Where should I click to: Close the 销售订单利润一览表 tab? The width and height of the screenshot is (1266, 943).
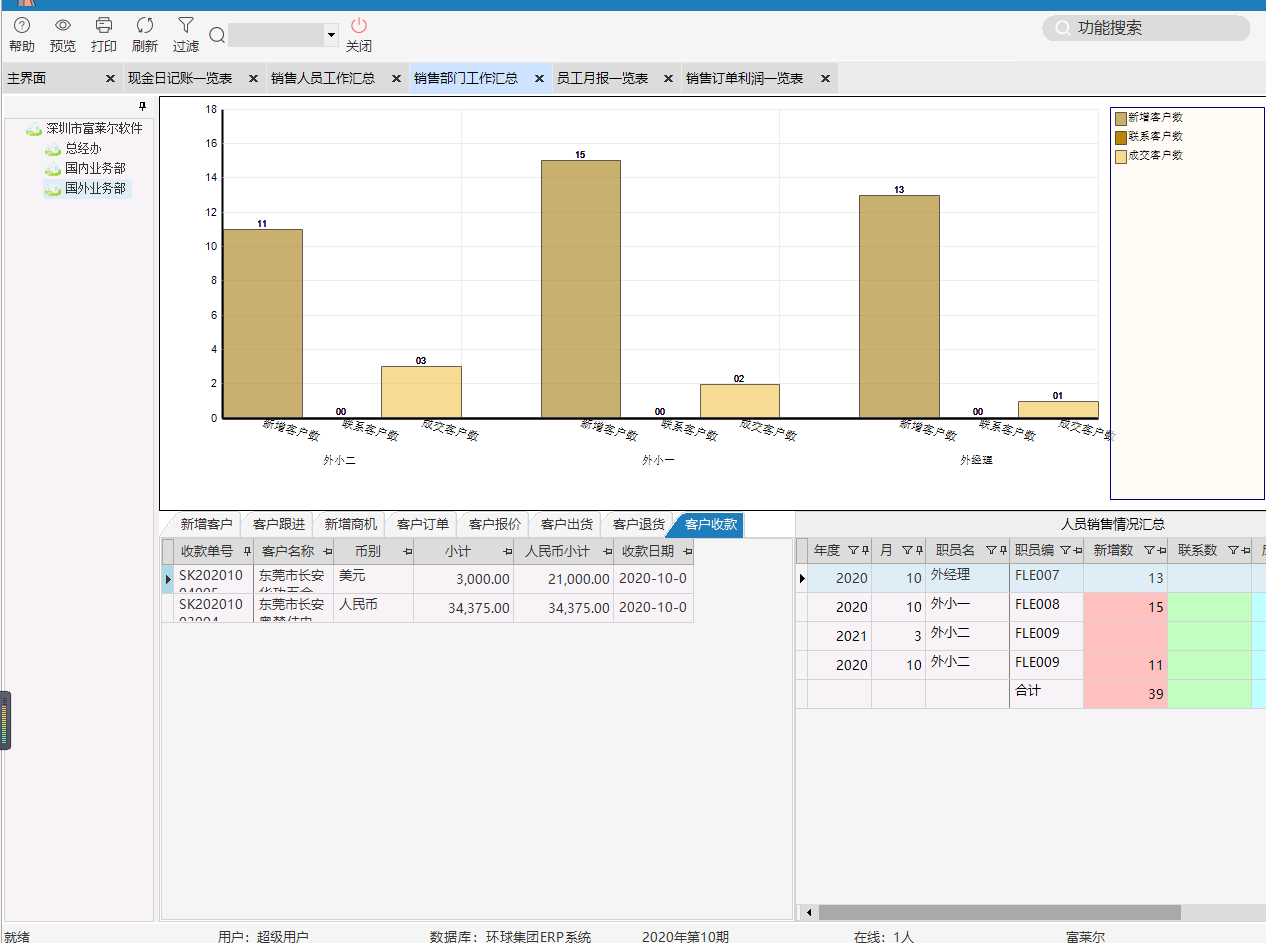(x=825, y=78)
